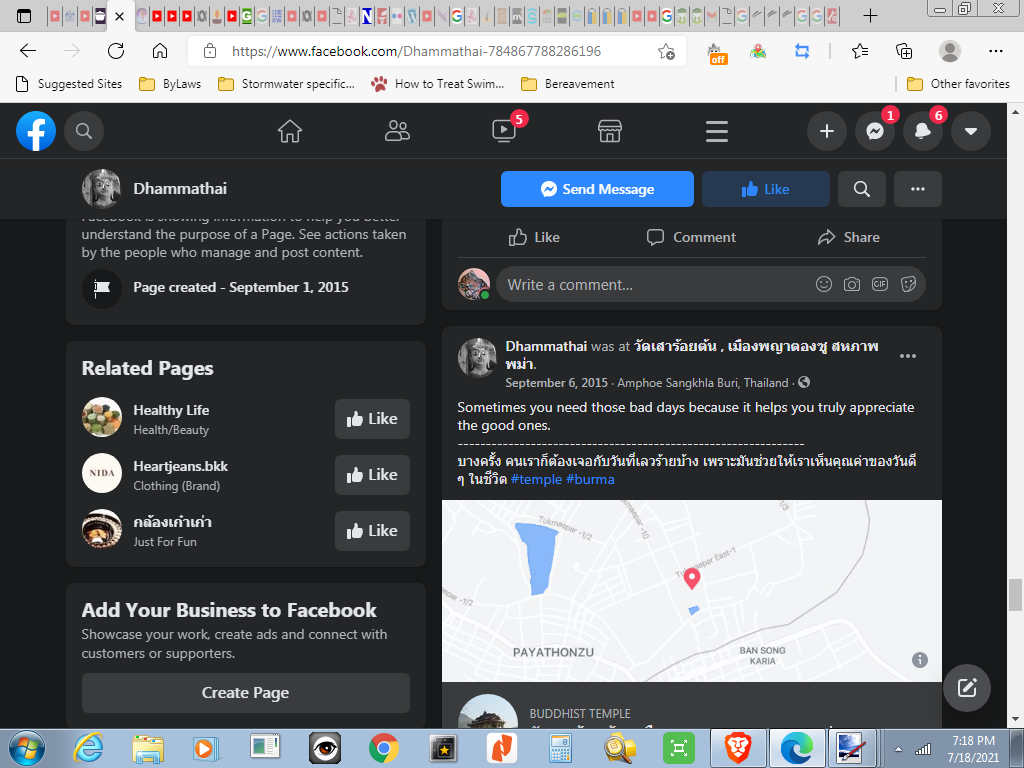The width and height of the screenshot is (1024, 768).
Task: Open post options for September 6 post
Action: point(908,356)
